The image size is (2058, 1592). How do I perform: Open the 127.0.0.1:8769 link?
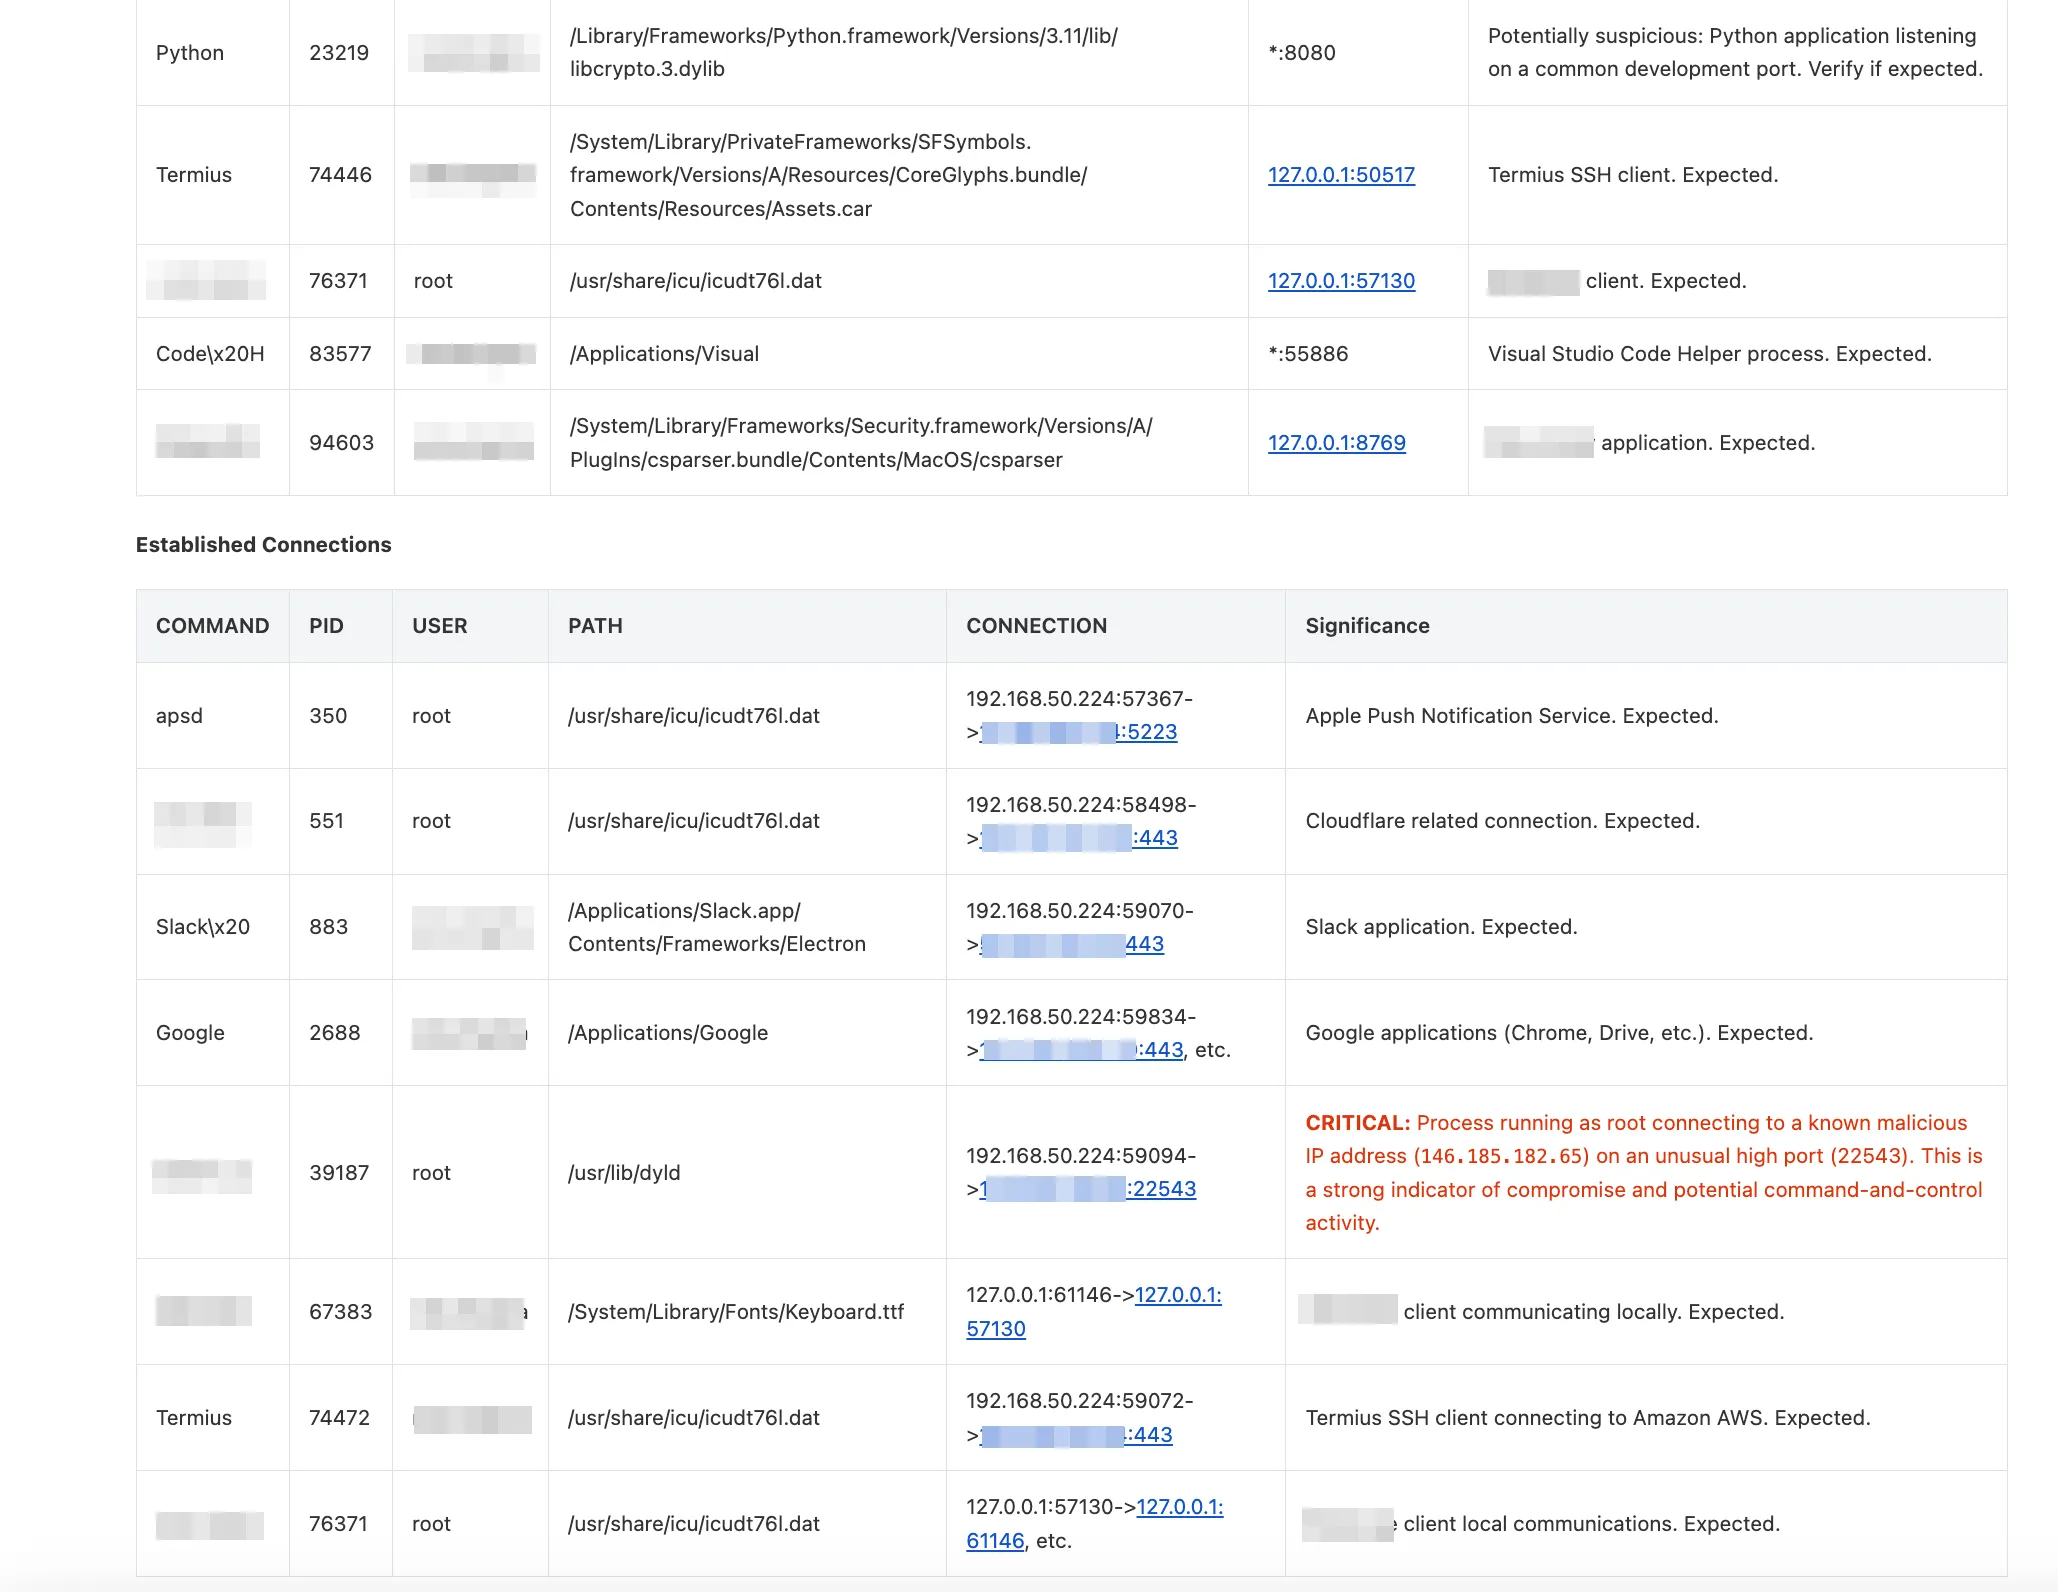coord(1336,443)
